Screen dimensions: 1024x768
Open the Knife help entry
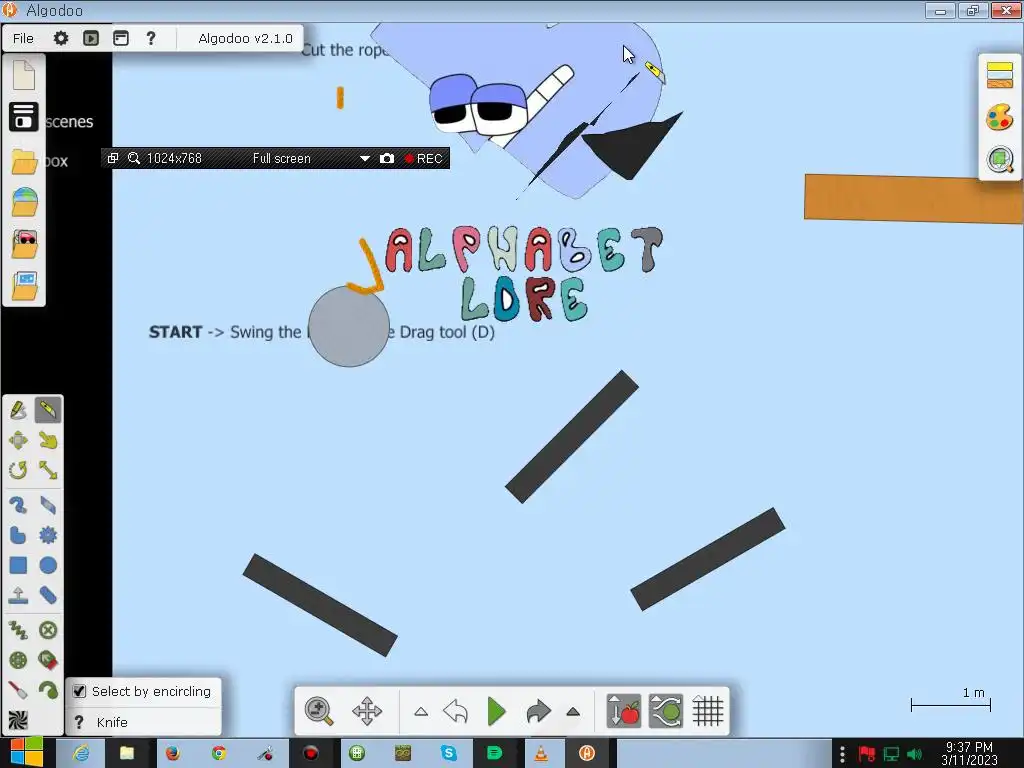click(144, 722)
